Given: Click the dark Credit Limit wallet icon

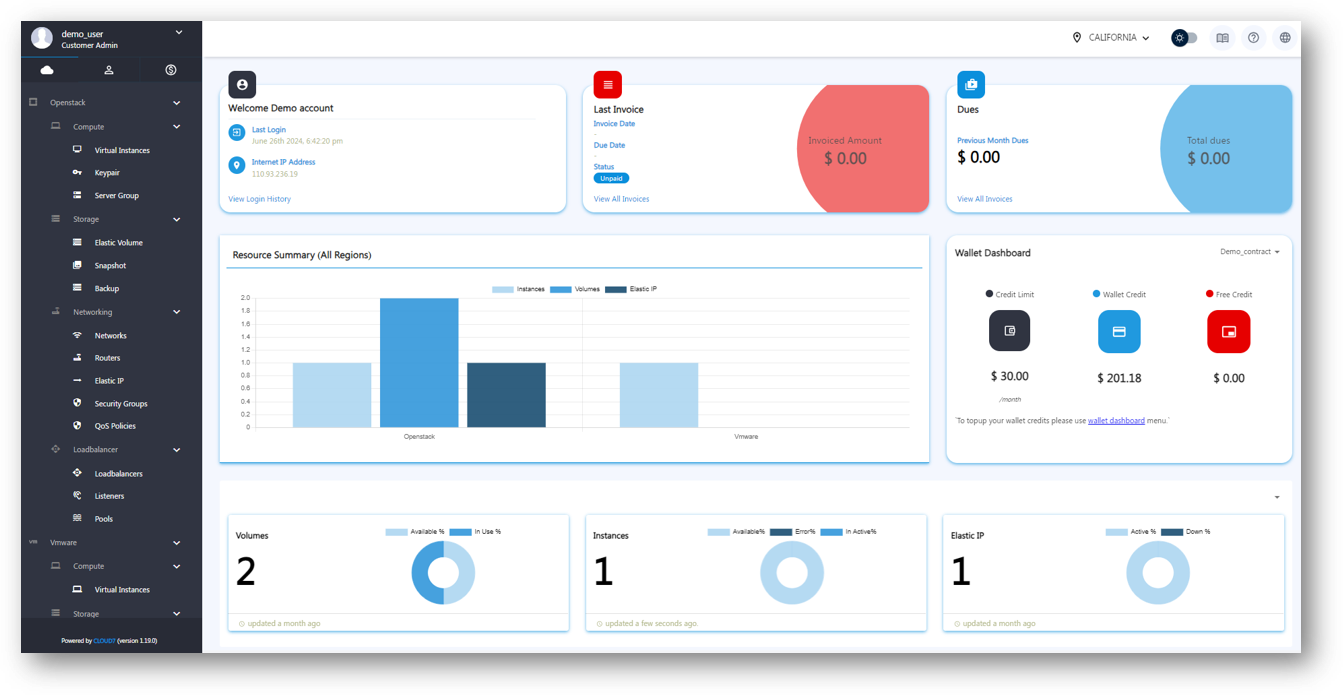Looking at the screenshot, I should point(1009,331).
